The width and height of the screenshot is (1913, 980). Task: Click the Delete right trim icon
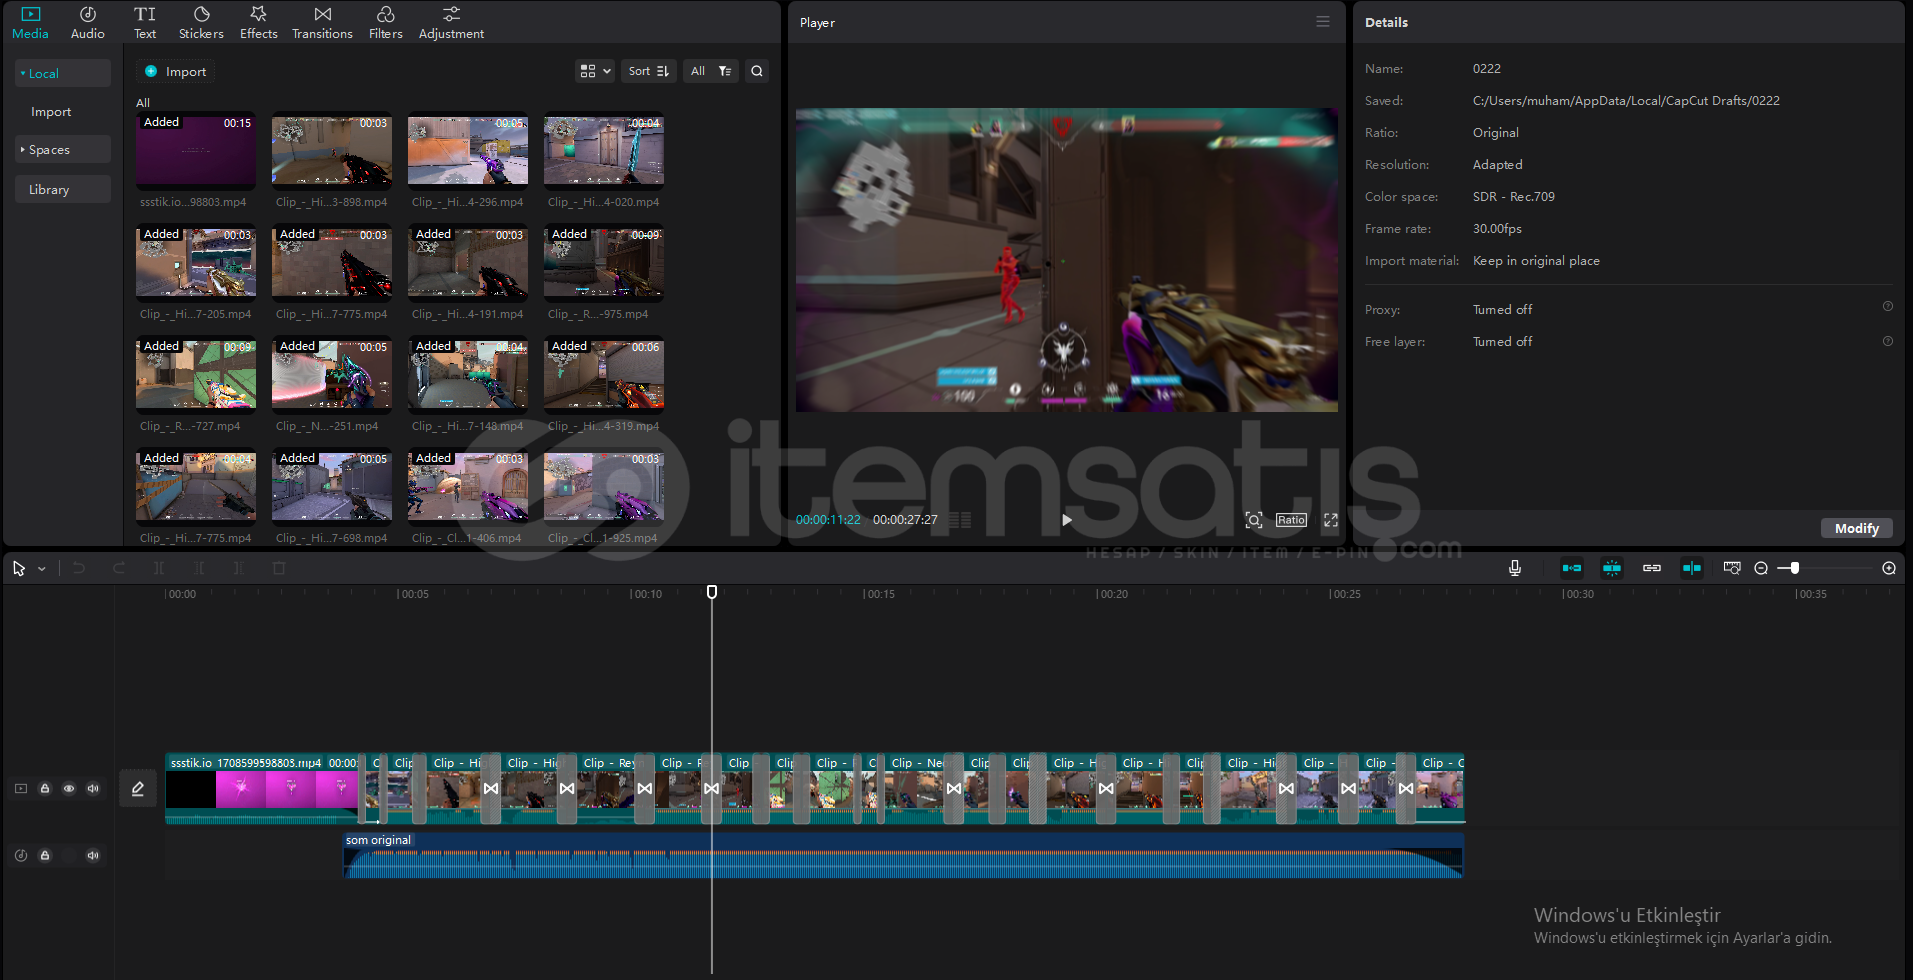[239, 568]
